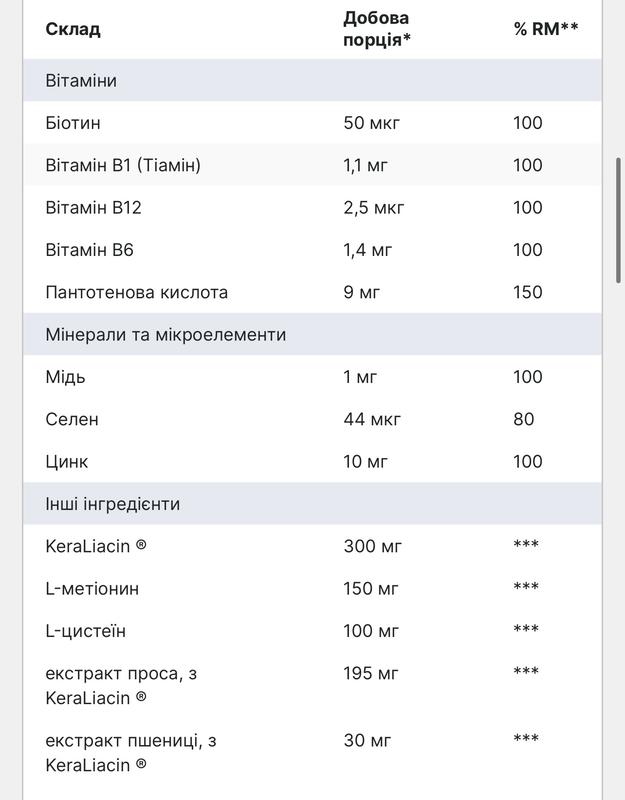Click the "L-цистеїн" ingredient name

tap(86, 631)
